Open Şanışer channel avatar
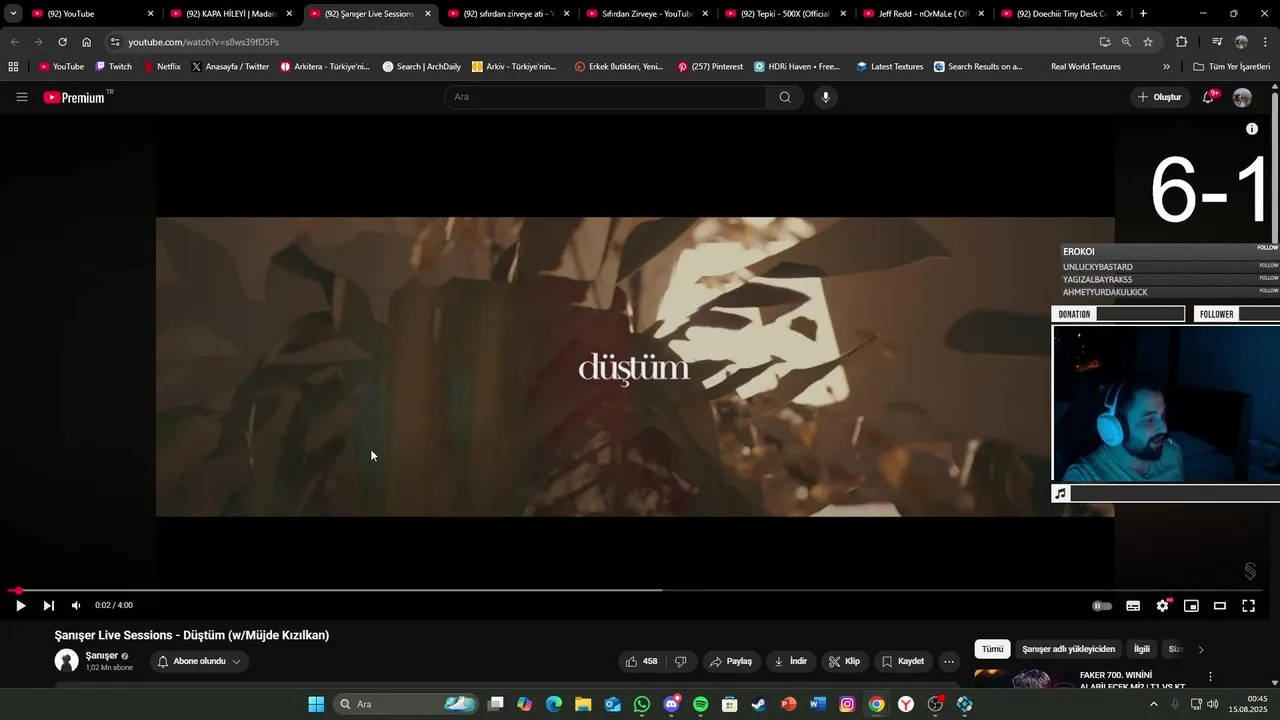The width and height of the screenshot is (1280, 720). tap(66, 661)
